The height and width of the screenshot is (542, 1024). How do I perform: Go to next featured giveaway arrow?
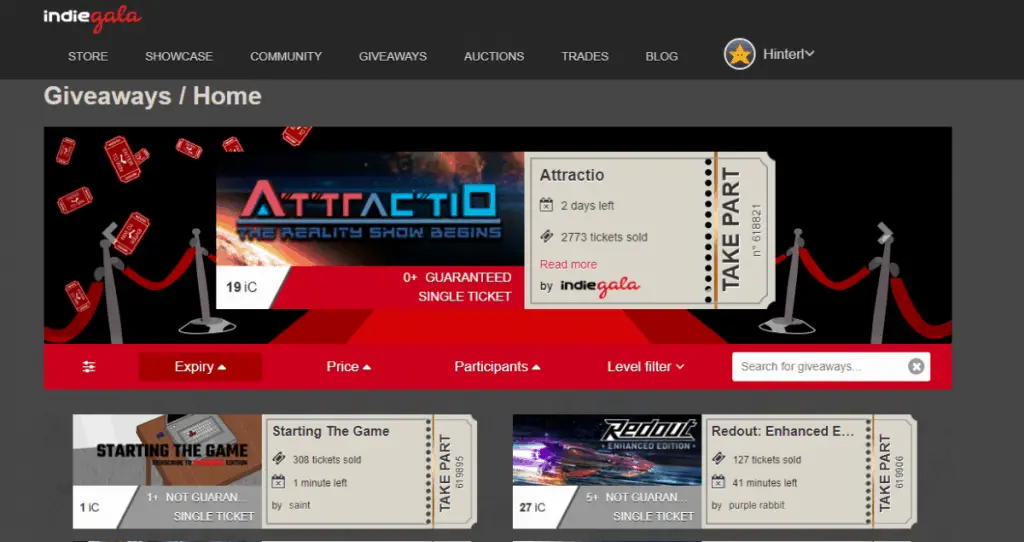pos(885,232)
